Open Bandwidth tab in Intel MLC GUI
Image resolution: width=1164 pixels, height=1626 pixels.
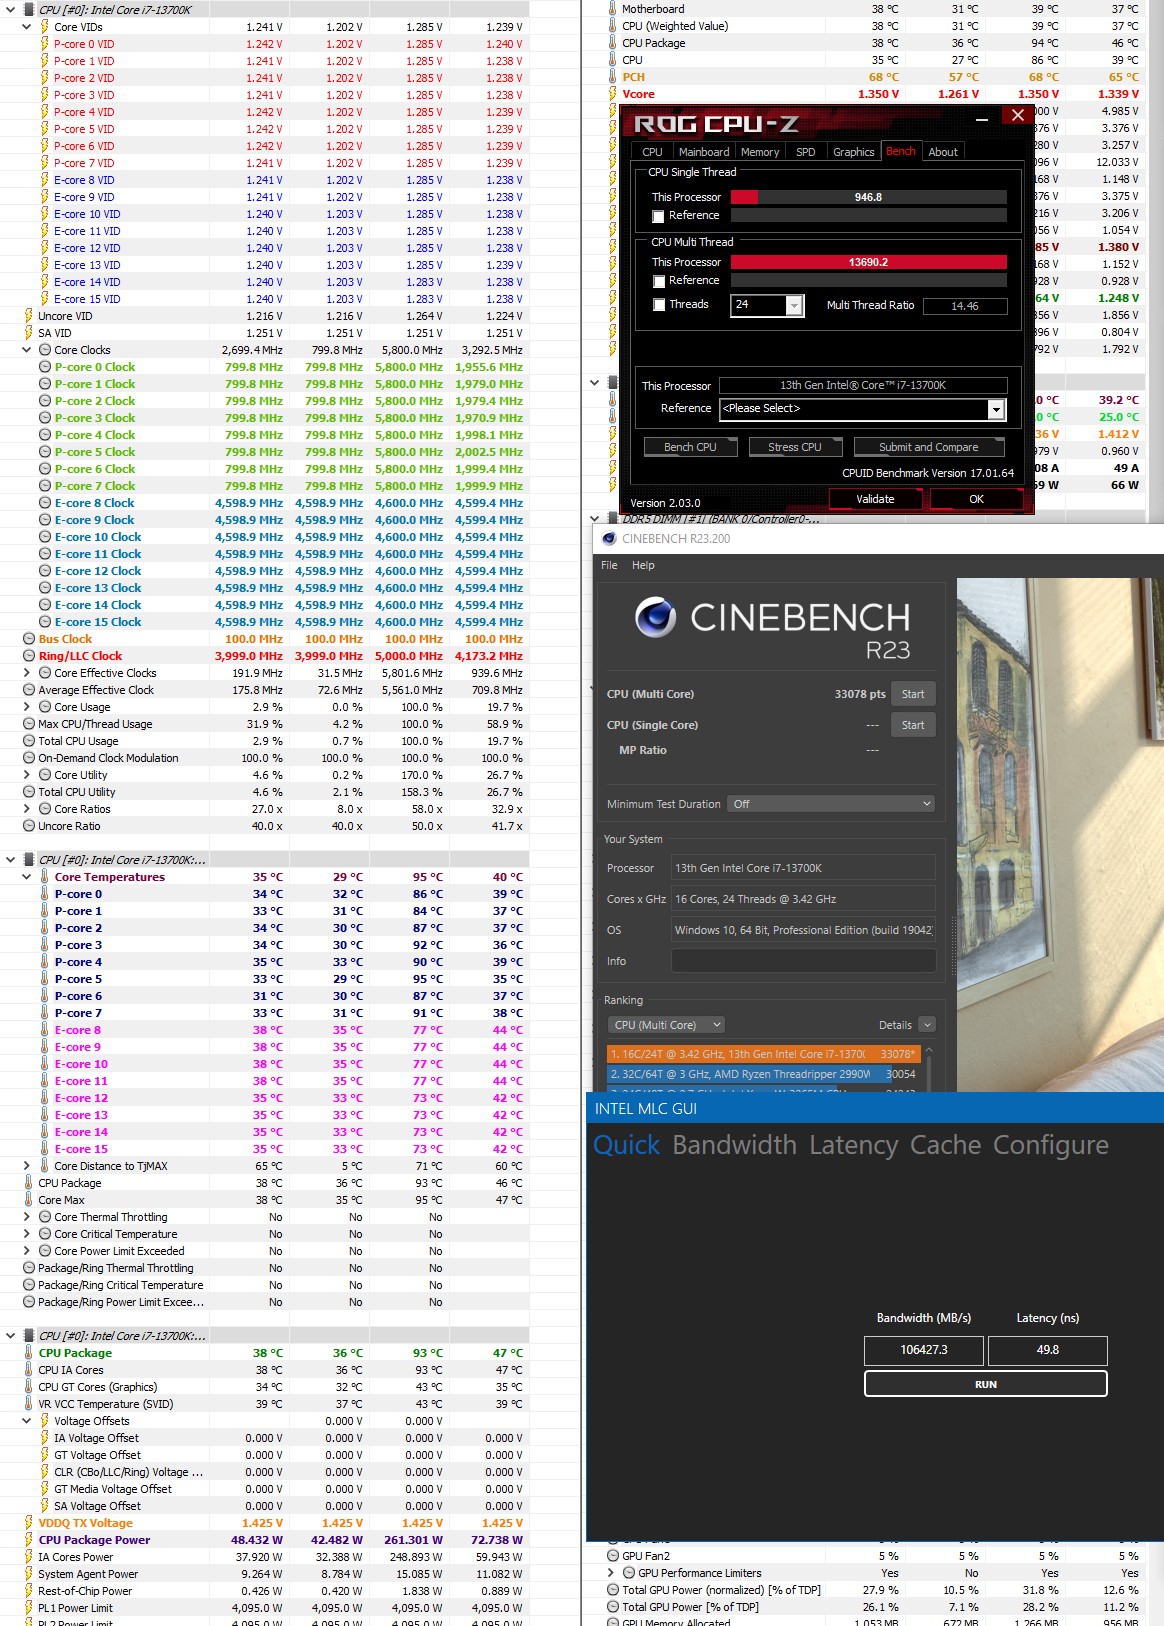(735, 1145)
